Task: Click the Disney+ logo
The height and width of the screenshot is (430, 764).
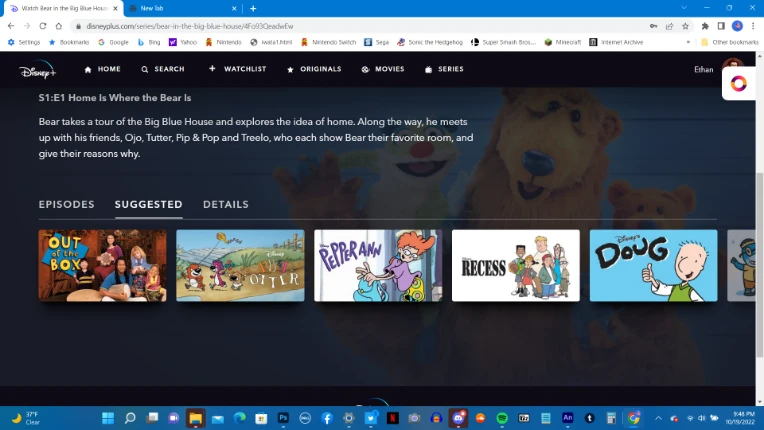Action: (x=38, y=70)
